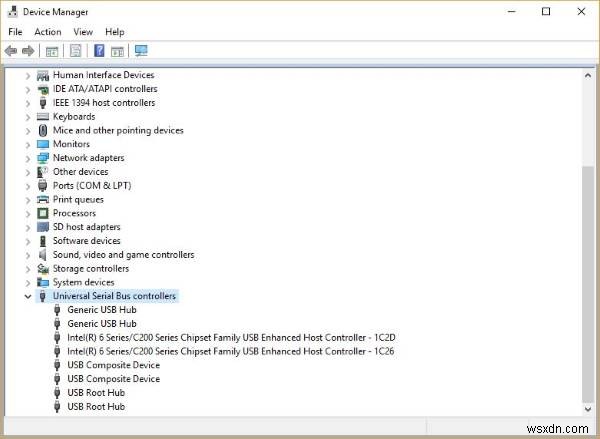The image size is (600, 439).
Task: Select the Storage controllers label
Action: tap(91, 269)
